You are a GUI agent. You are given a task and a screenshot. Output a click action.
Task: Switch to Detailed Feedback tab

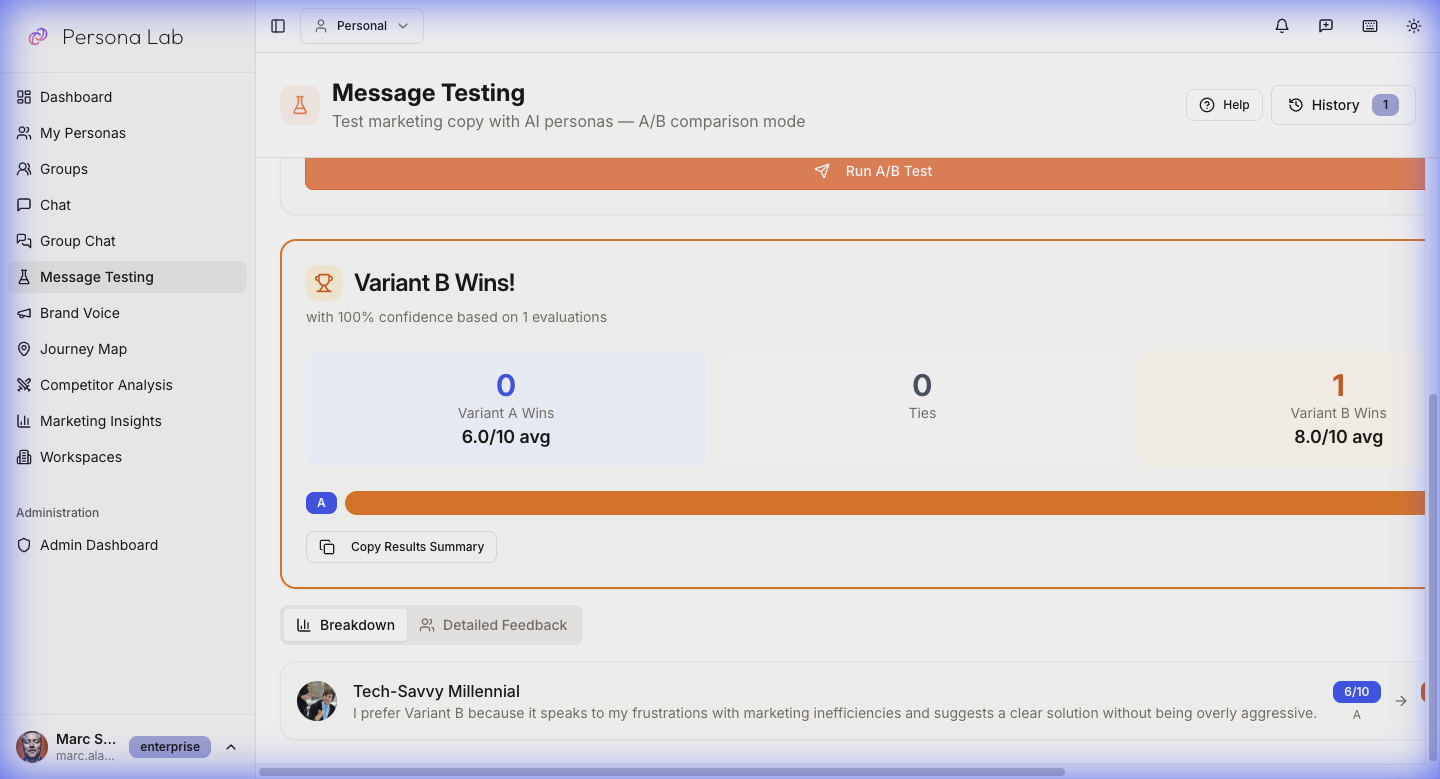coord(493,625)
